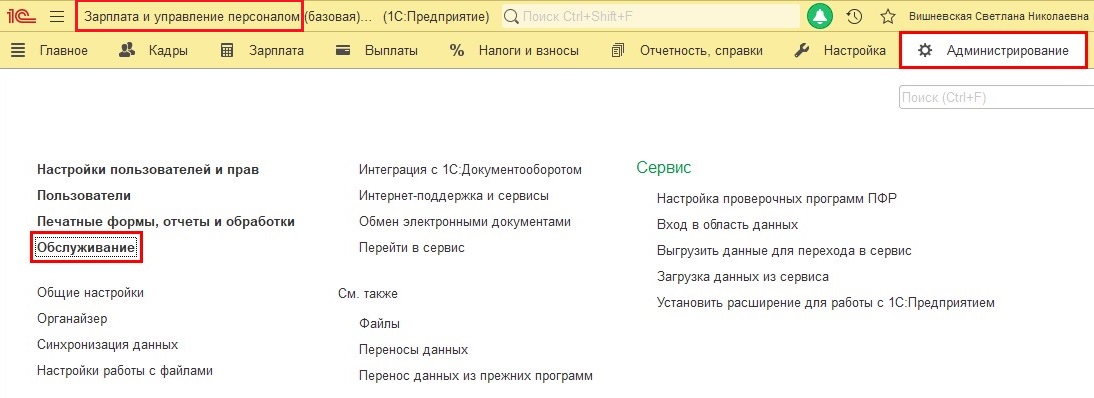Open the Зарплата section
Image resolution: width=1094 pixels, height=398 pixels.
[x=262, y=50]
